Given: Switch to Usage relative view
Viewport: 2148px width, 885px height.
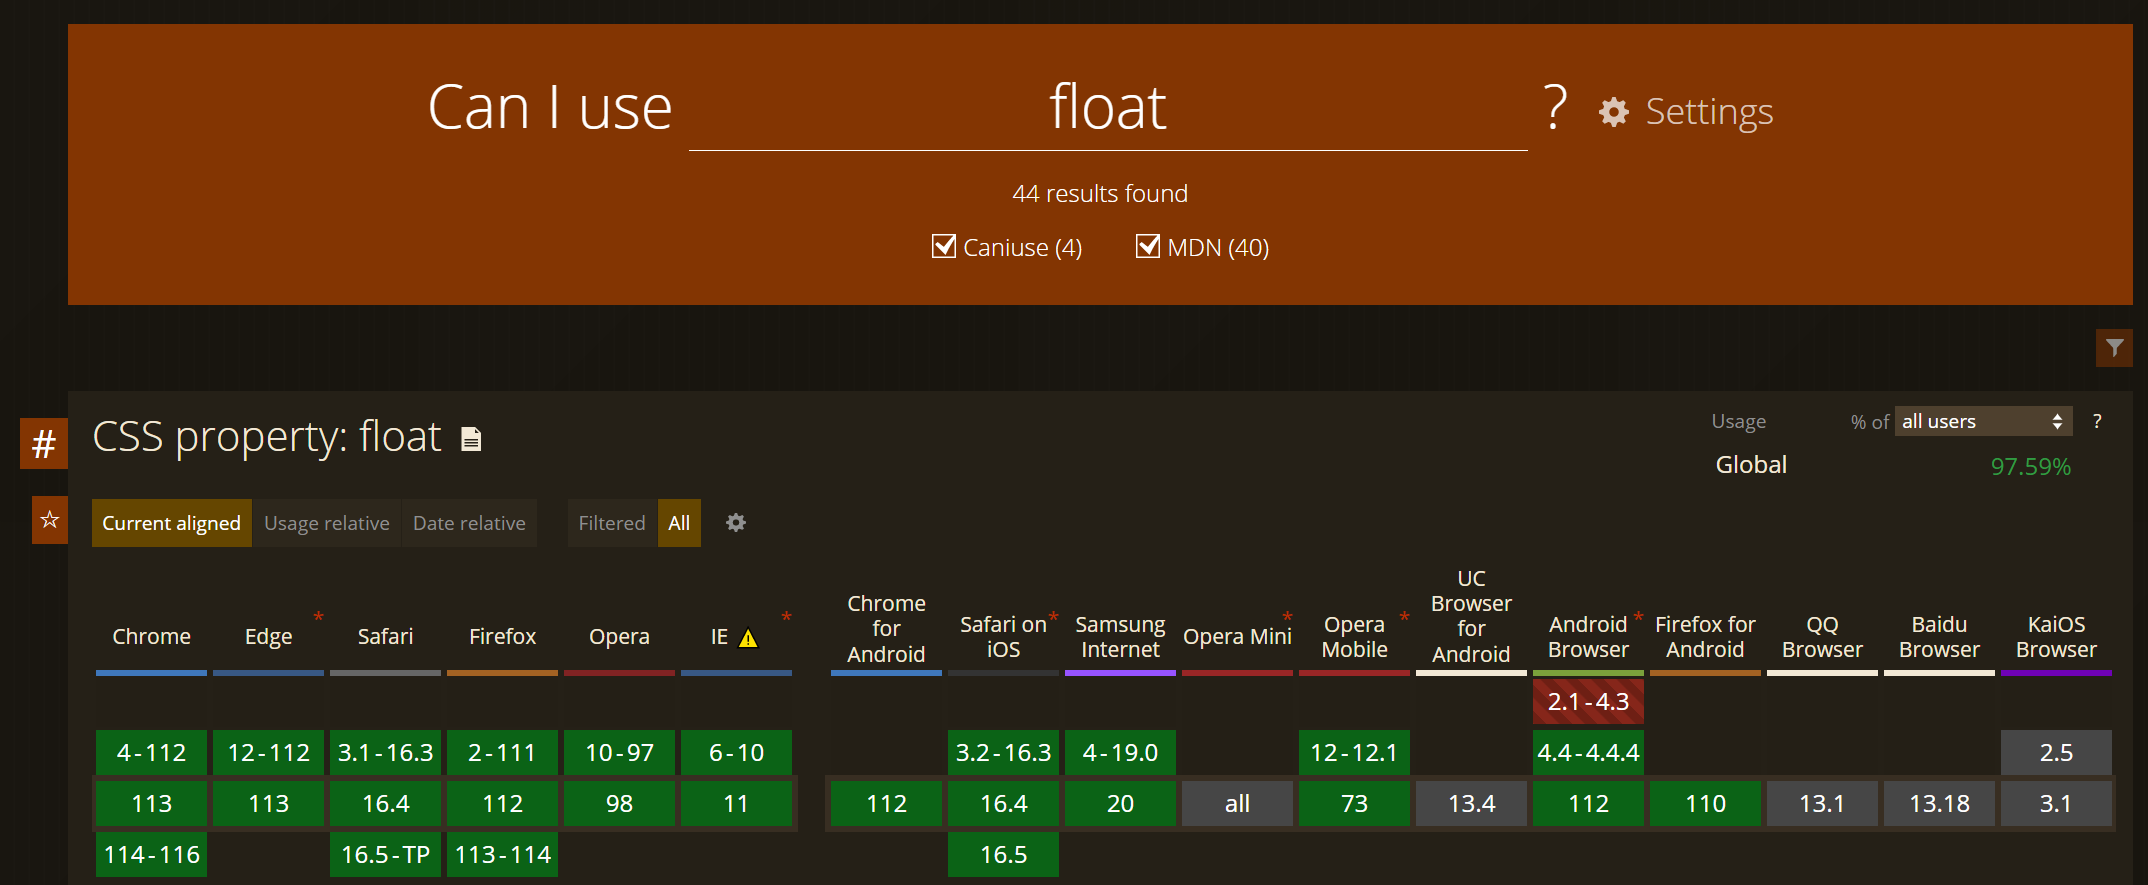Looking at the screenshot, I should (327, 523).
